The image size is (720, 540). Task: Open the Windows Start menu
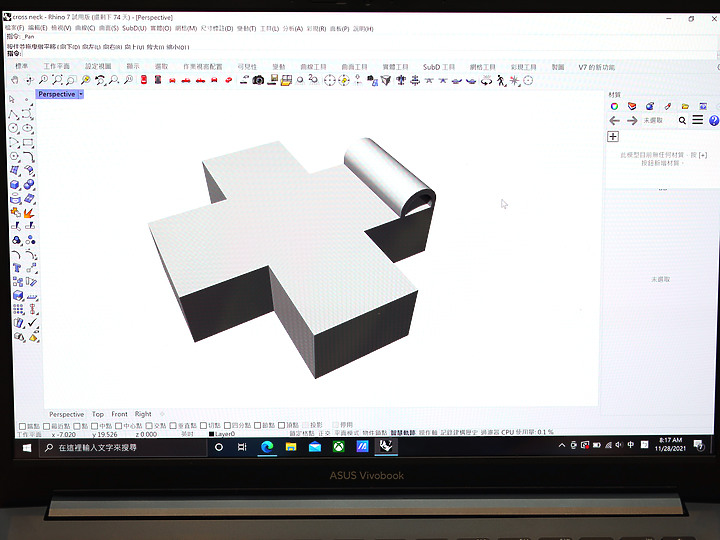point(27,447)
